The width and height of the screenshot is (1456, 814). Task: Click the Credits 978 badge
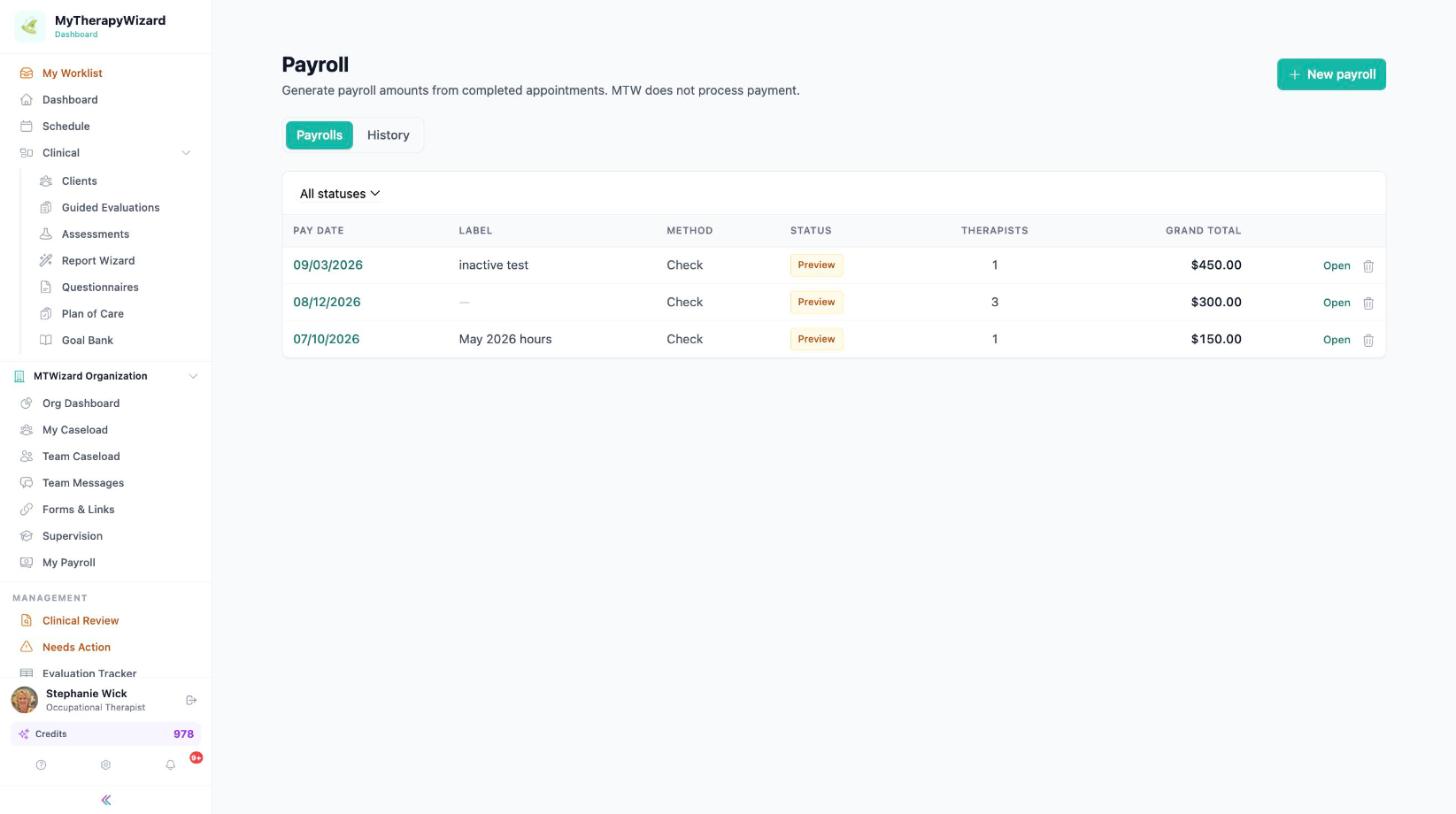(x=105, y=734)
